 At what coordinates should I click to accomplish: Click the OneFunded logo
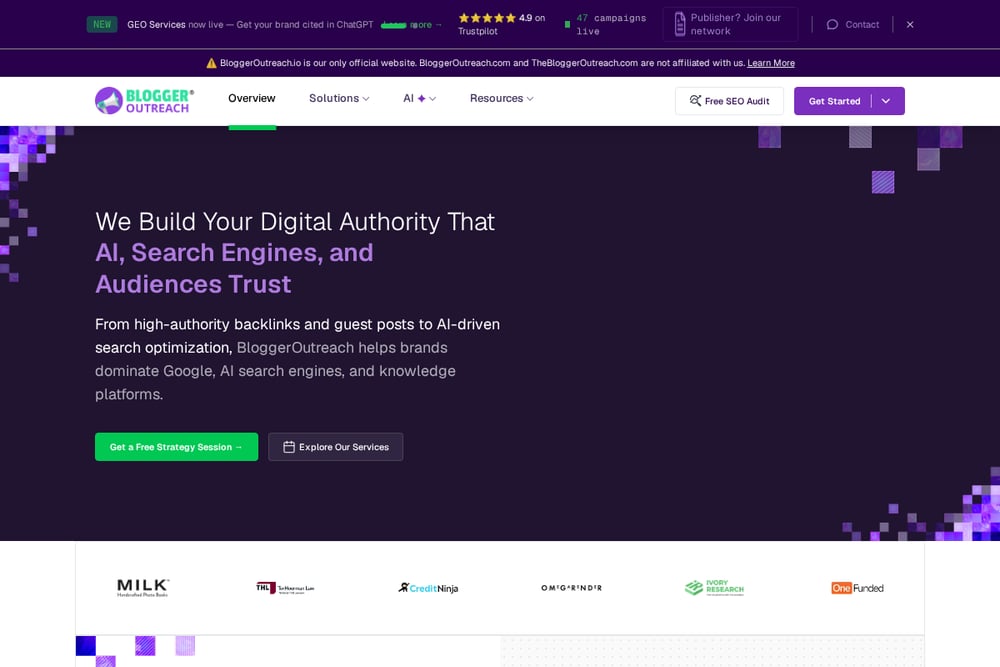tap(857, 588)
